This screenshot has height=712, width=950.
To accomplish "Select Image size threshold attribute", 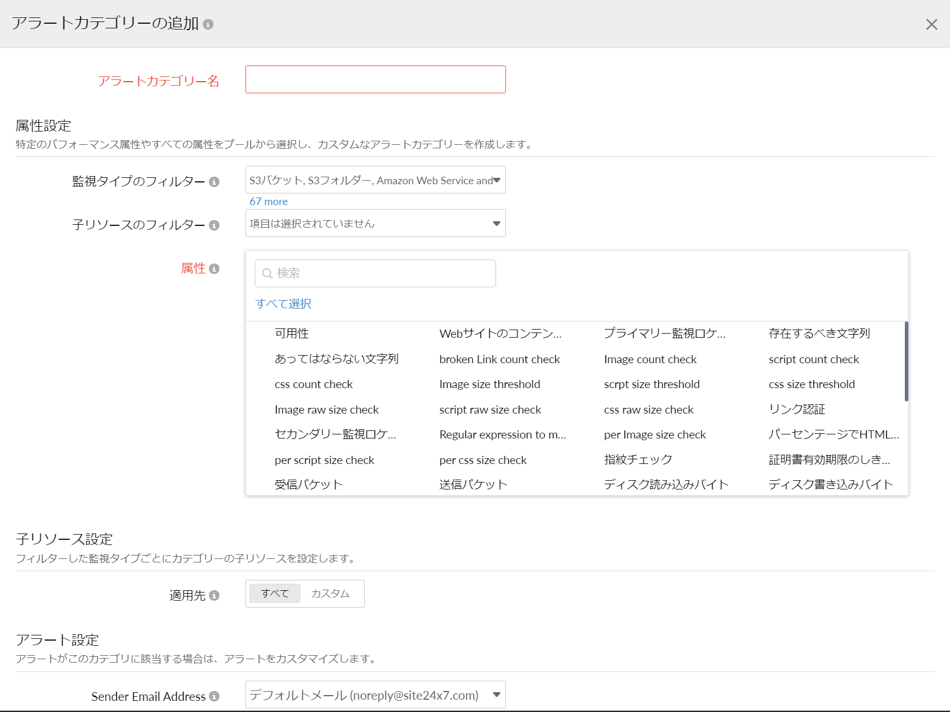I will coord(490,384).
